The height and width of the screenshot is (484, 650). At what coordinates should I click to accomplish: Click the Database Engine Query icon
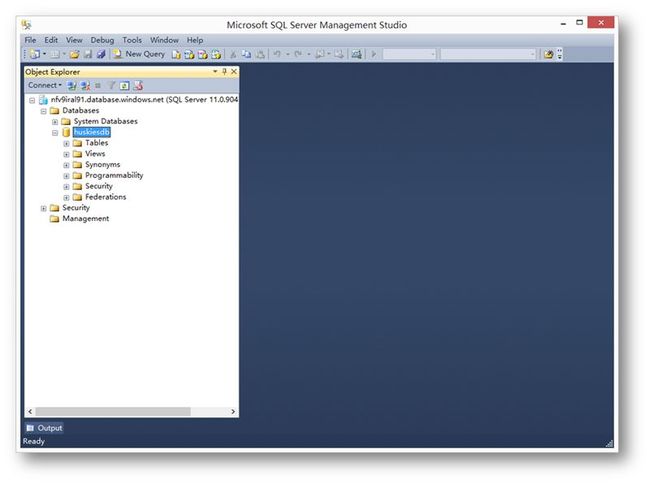pyautogui.click(x=176, y=54)
